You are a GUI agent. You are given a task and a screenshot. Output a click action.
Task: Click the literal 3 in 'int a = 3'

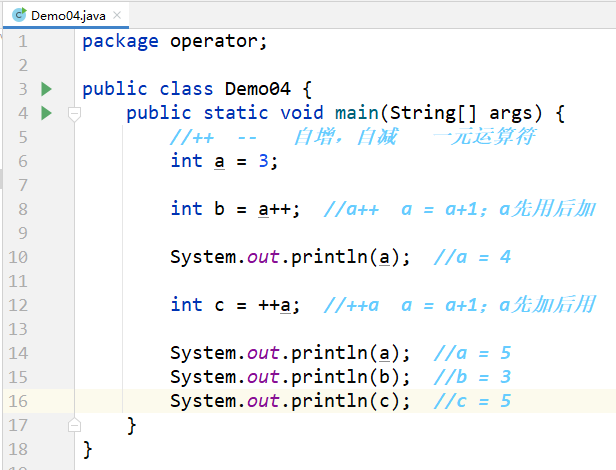[x=264, y=161]
